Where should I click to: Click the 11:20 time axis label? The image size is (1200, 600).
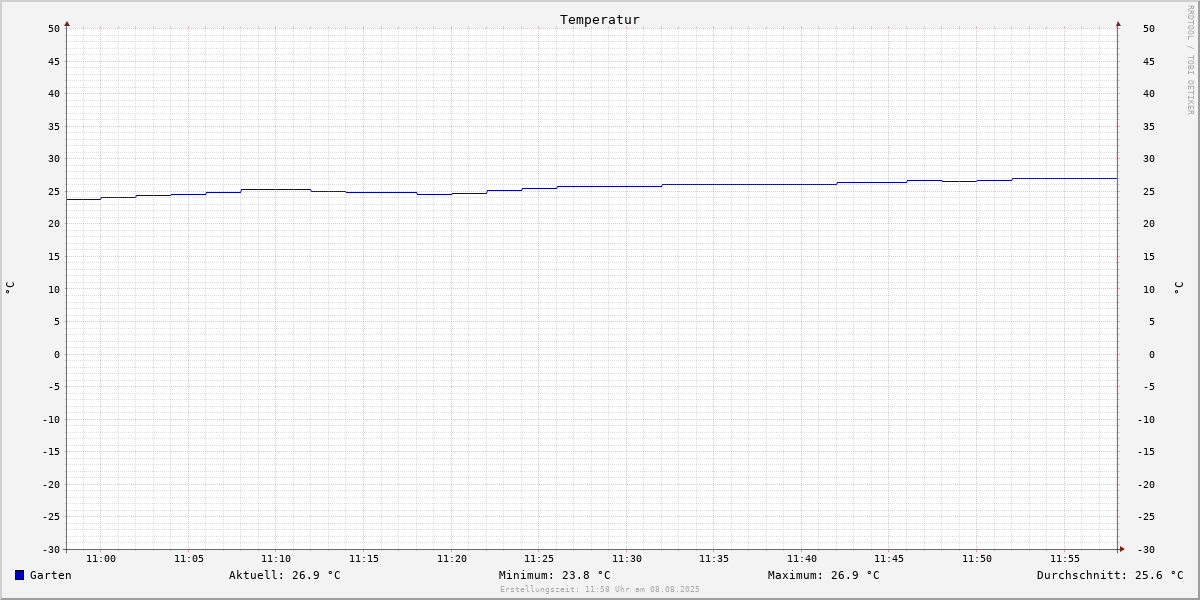click(452, 559)
